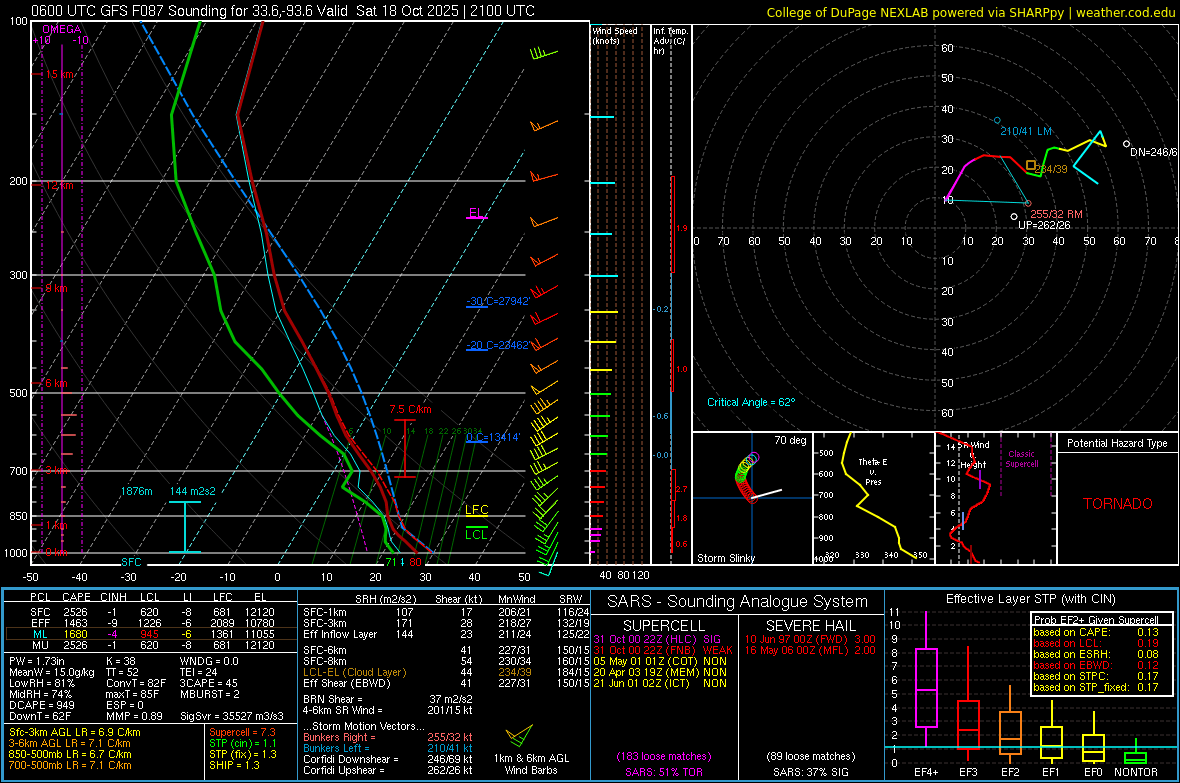The image size is (1180, 783).
Task: Click the 0 C=13414' freezing level label
Action: (493, 437)
